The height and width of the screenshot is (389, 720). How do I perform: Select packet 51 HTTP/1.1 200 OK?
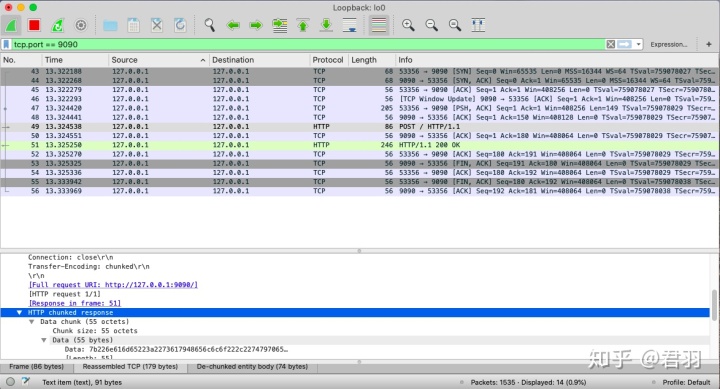[360, 145]
